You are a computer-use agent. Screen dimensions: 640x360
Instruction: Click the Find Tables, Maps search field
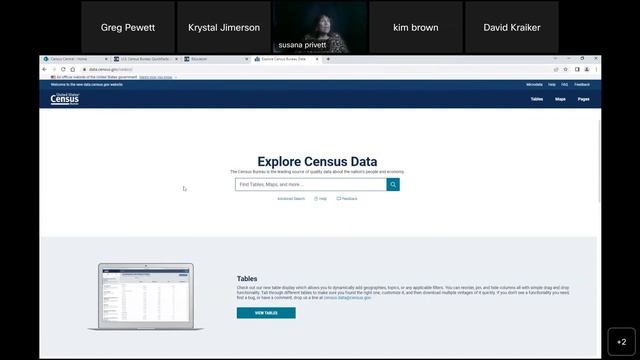(x=311, y=184)
